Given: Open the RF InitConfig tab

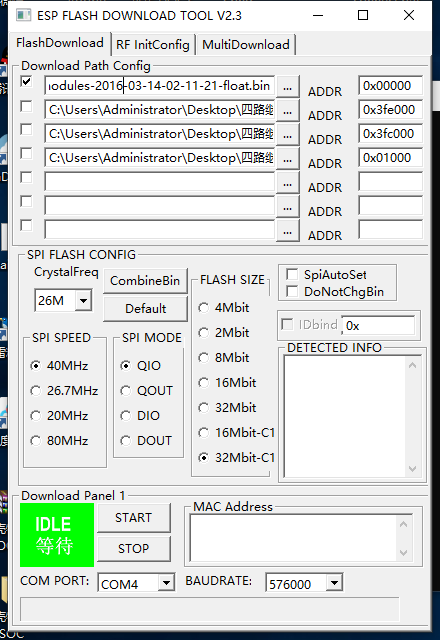Looking at the screenshot, I should click(x=153, y=44).
